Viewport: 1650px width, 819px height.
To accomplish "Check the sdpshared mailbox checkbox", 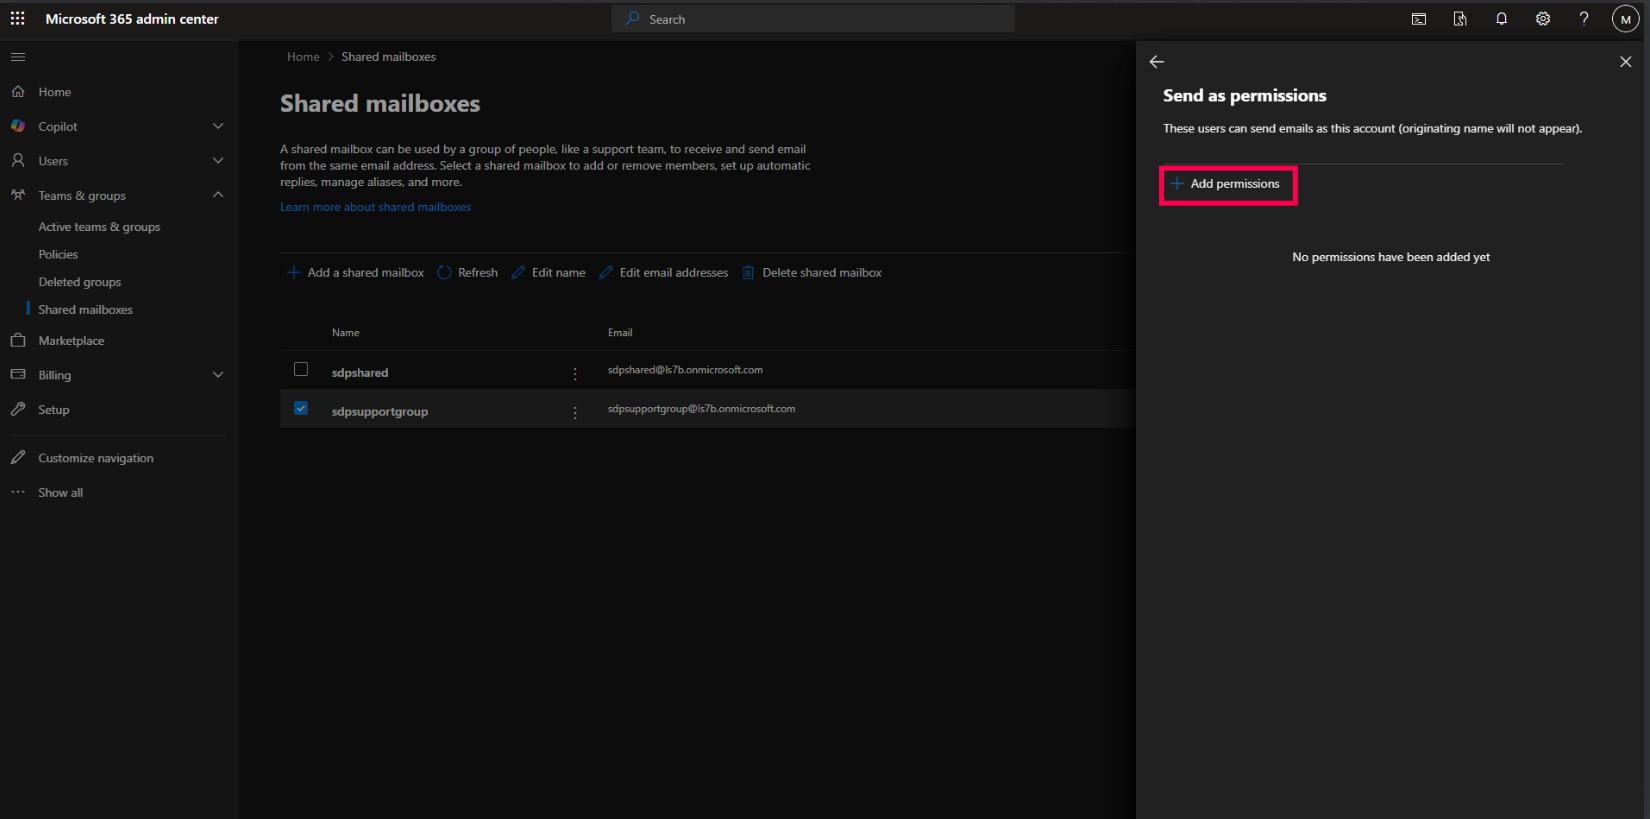I will coord(301,370).
